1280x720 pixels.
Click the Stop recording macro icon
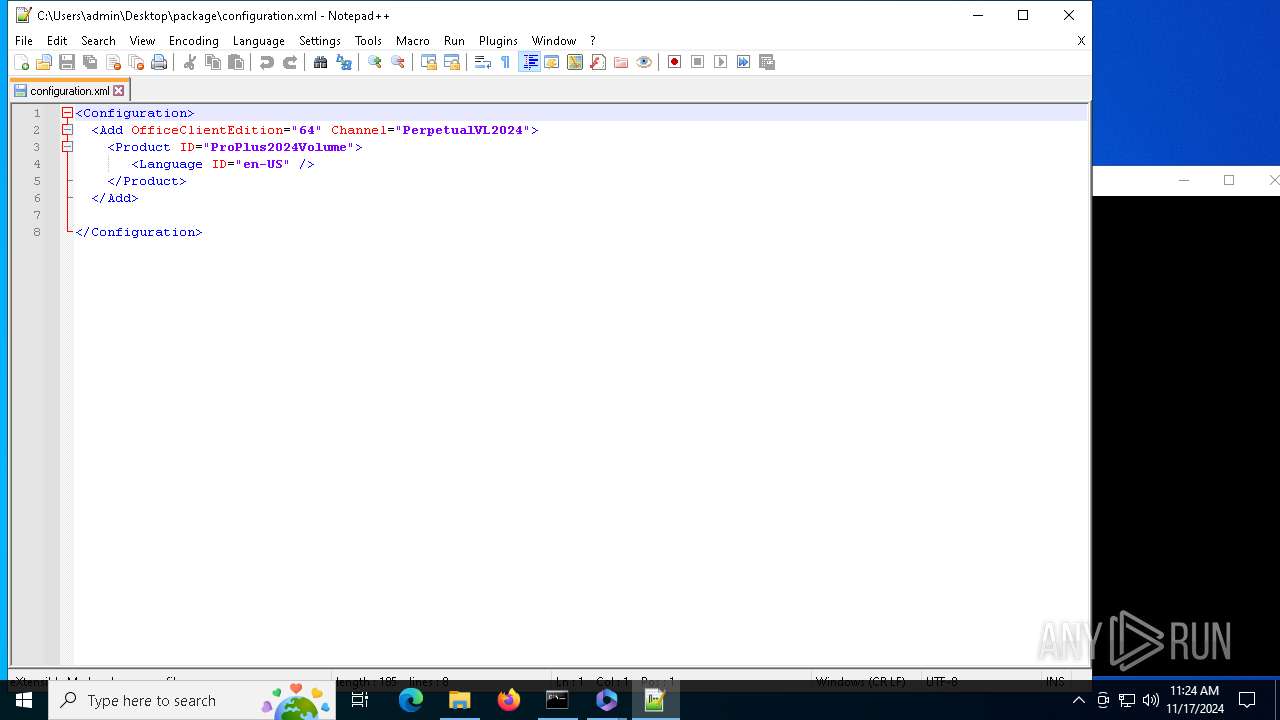click(698, 62)
